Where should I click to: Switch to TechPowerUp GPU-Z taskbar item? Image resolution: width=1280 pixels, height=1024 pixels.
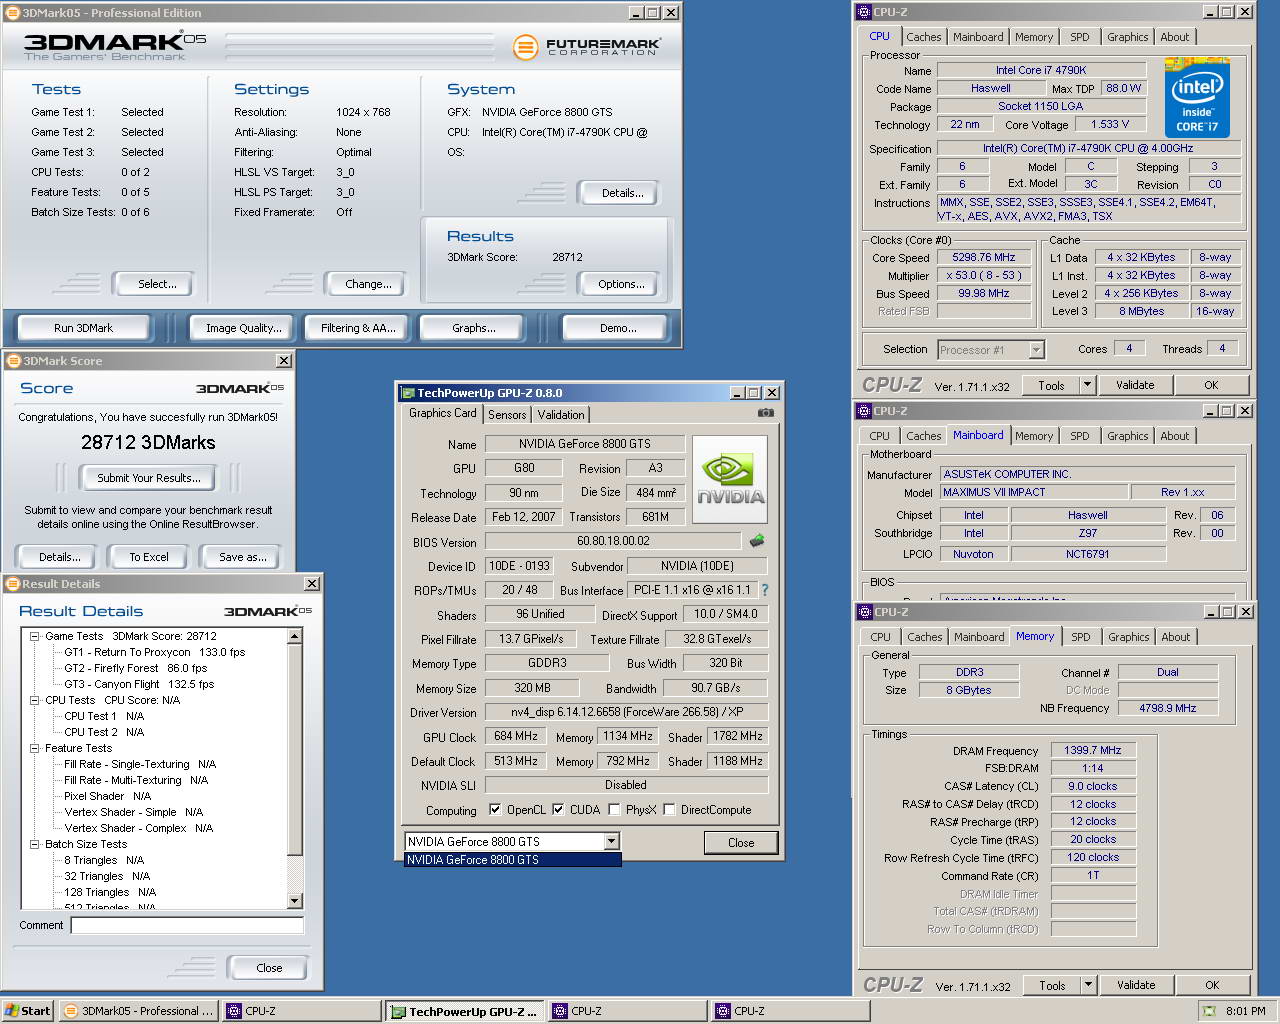coord(465,1011)
